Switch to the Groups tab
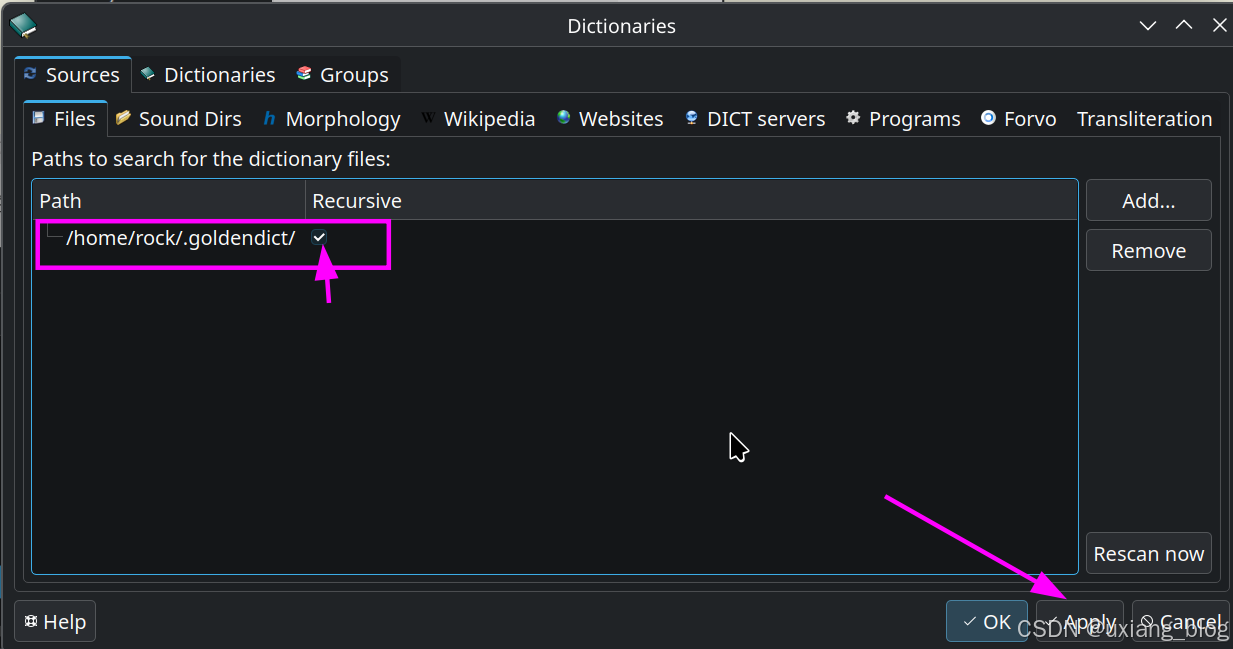Screen dimensions: 1233x649 [343, 75]
